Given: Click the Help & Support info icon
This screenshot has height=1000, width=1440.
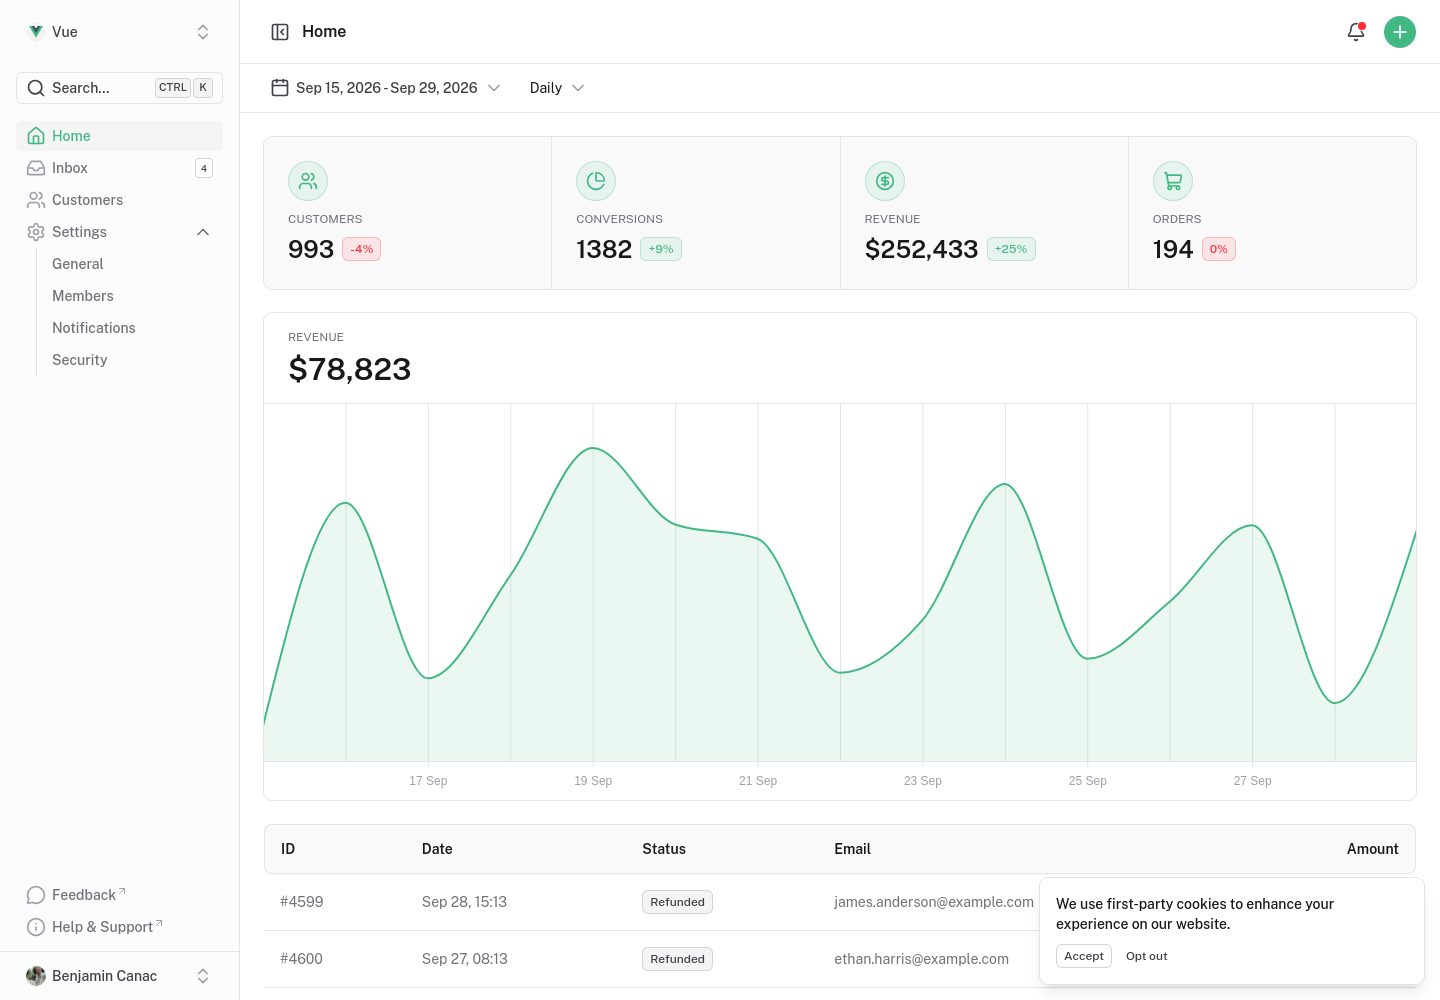Looking at the screenshot, I should coord(36,927).
